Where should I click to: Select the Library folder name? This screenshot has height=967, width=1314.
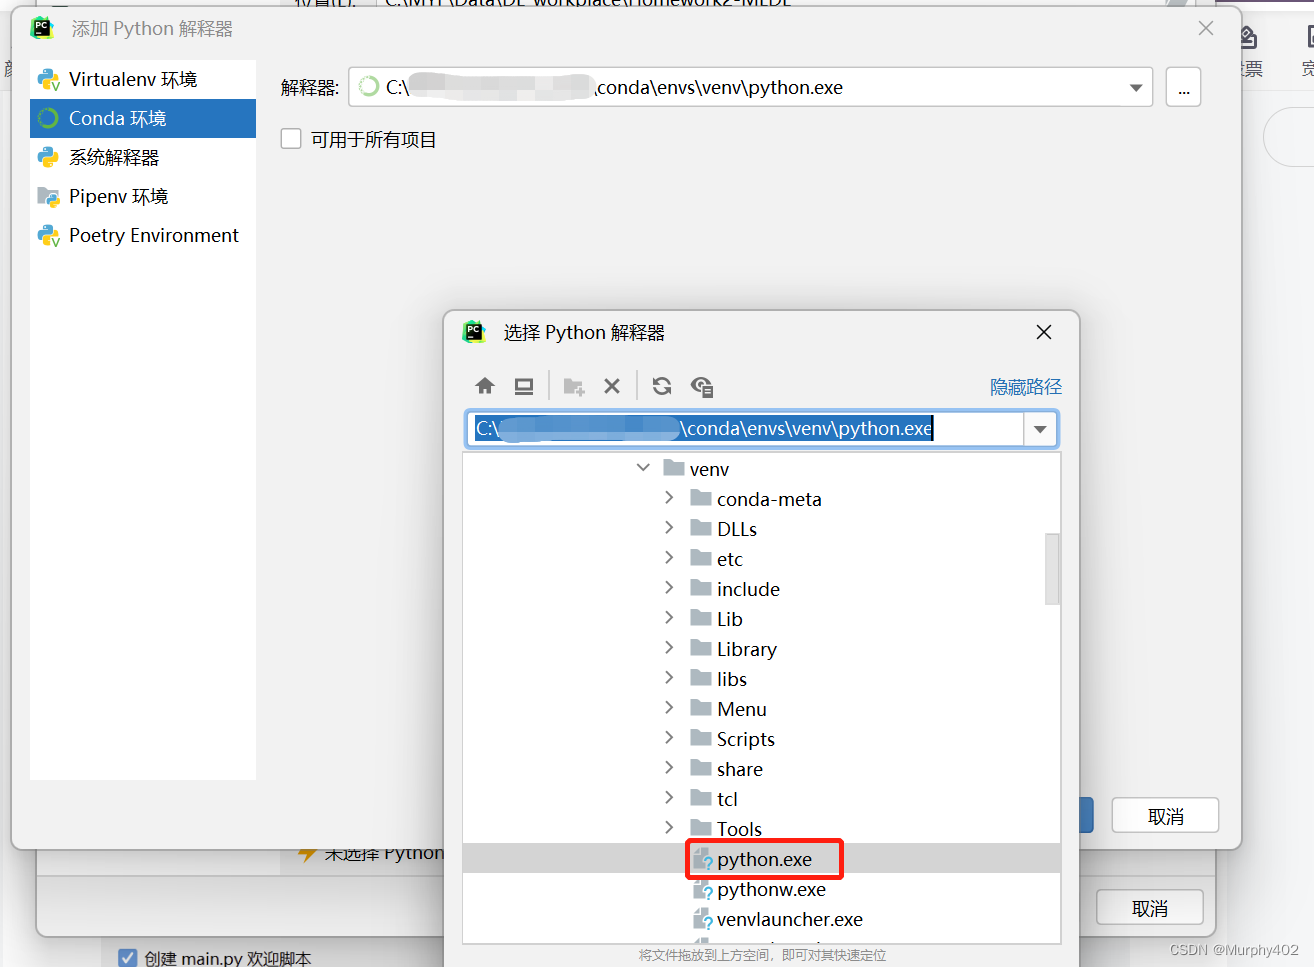[747, 649]
